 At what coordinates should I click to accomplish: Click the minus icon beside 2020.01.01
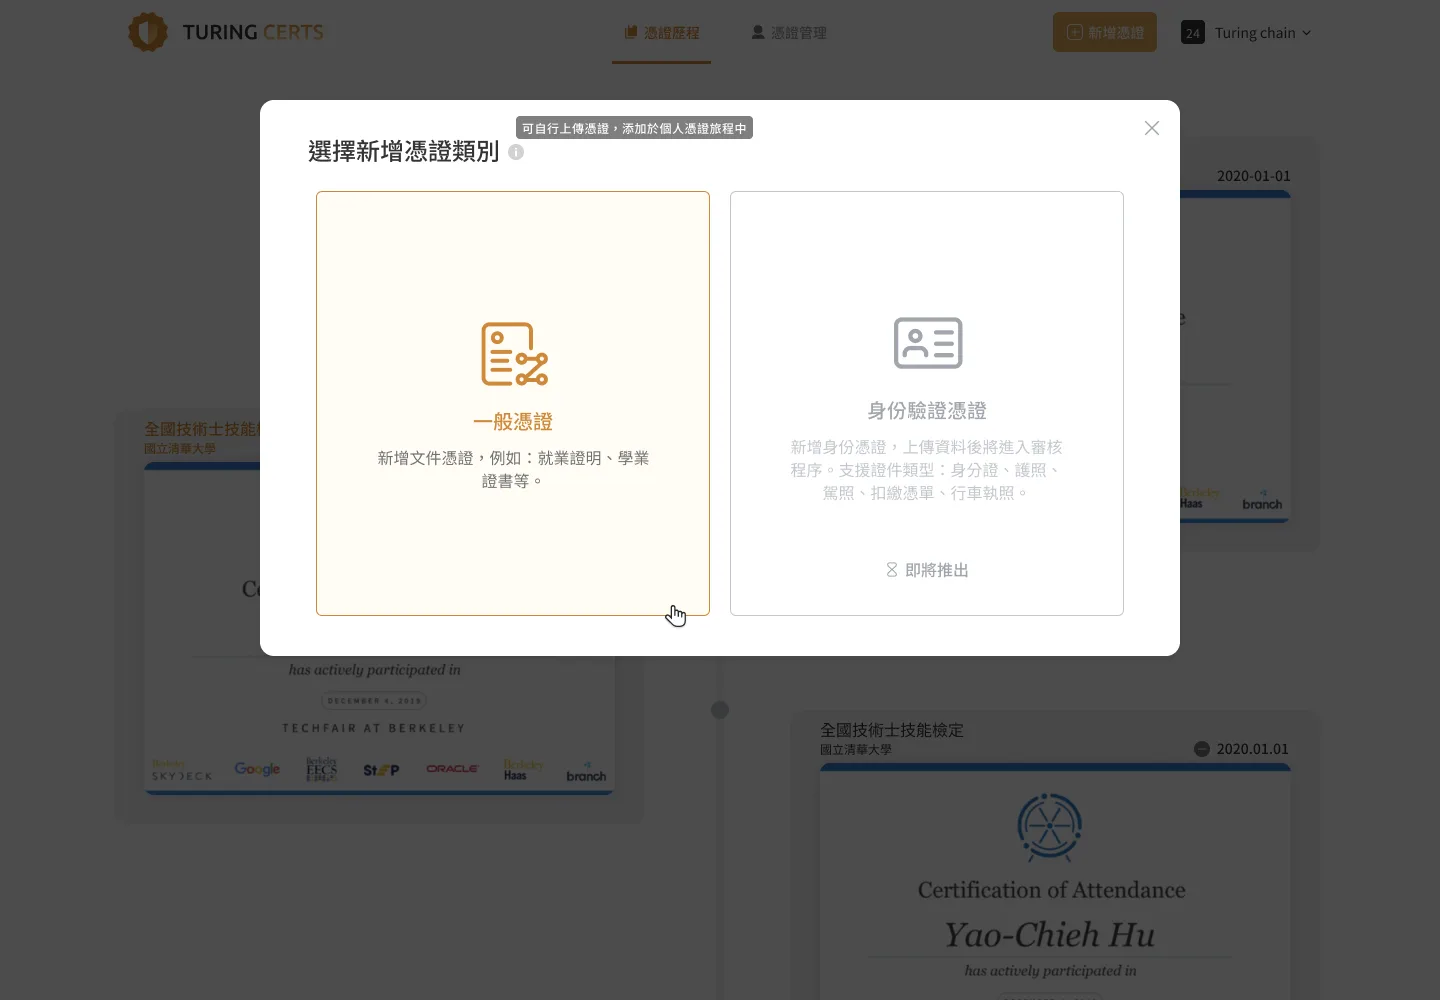(x=1202, y=749)
